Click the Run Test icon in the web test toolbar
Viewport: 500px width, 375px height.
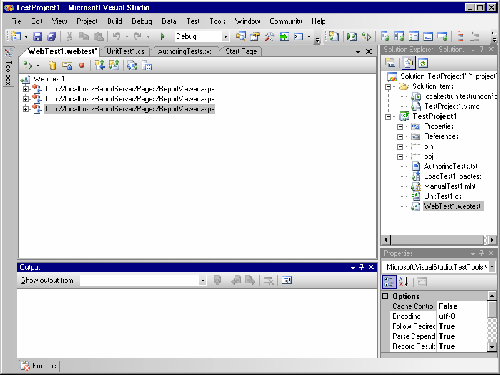pyautogui.click(x=28, y=66)
